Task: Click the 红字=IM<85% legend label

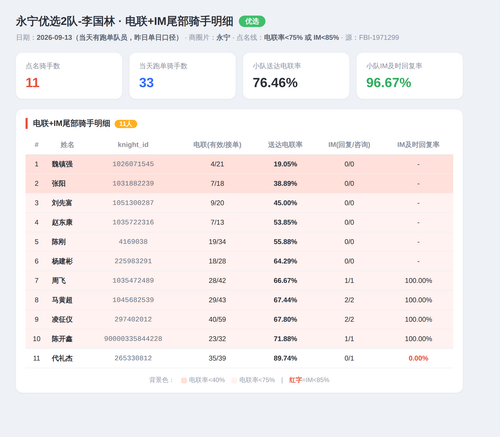Action: pos(309,380)
